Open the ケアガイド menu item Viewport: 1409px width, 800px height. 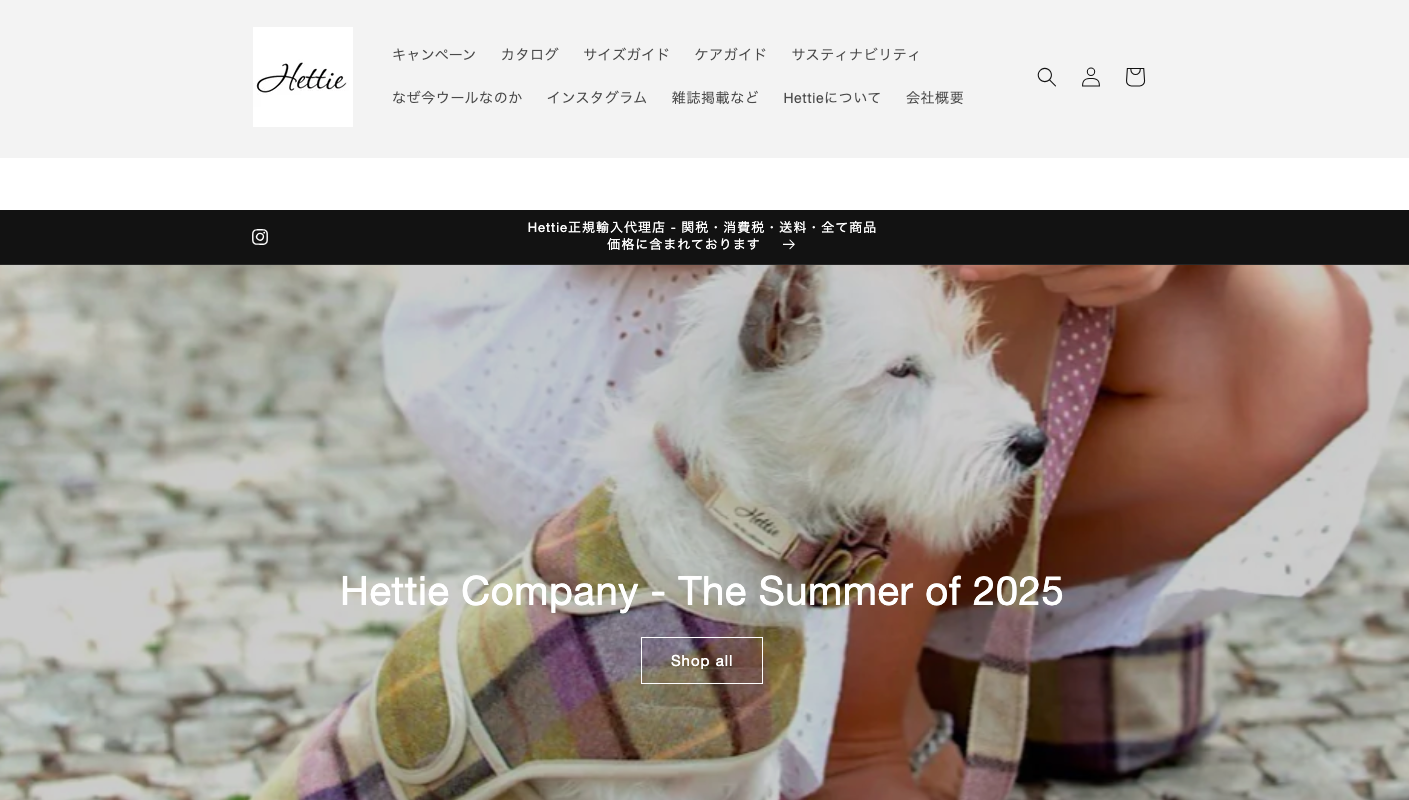coord(731,54)
